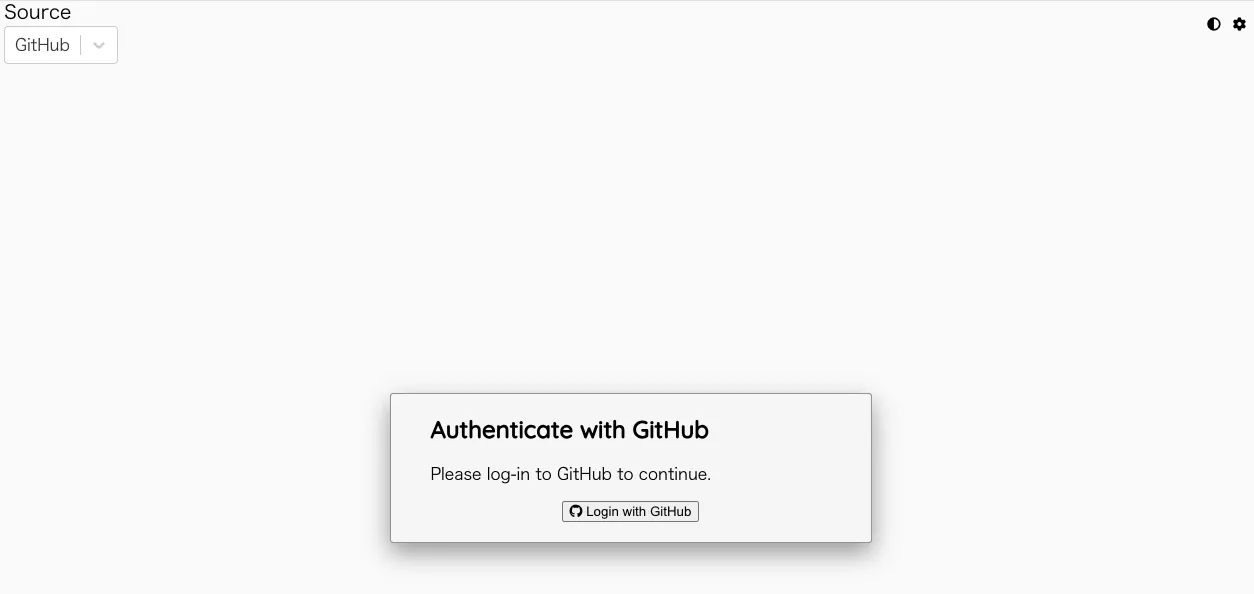Open settings via the gear icon
Screen dimensions: 1254x594
point(1240,24)
